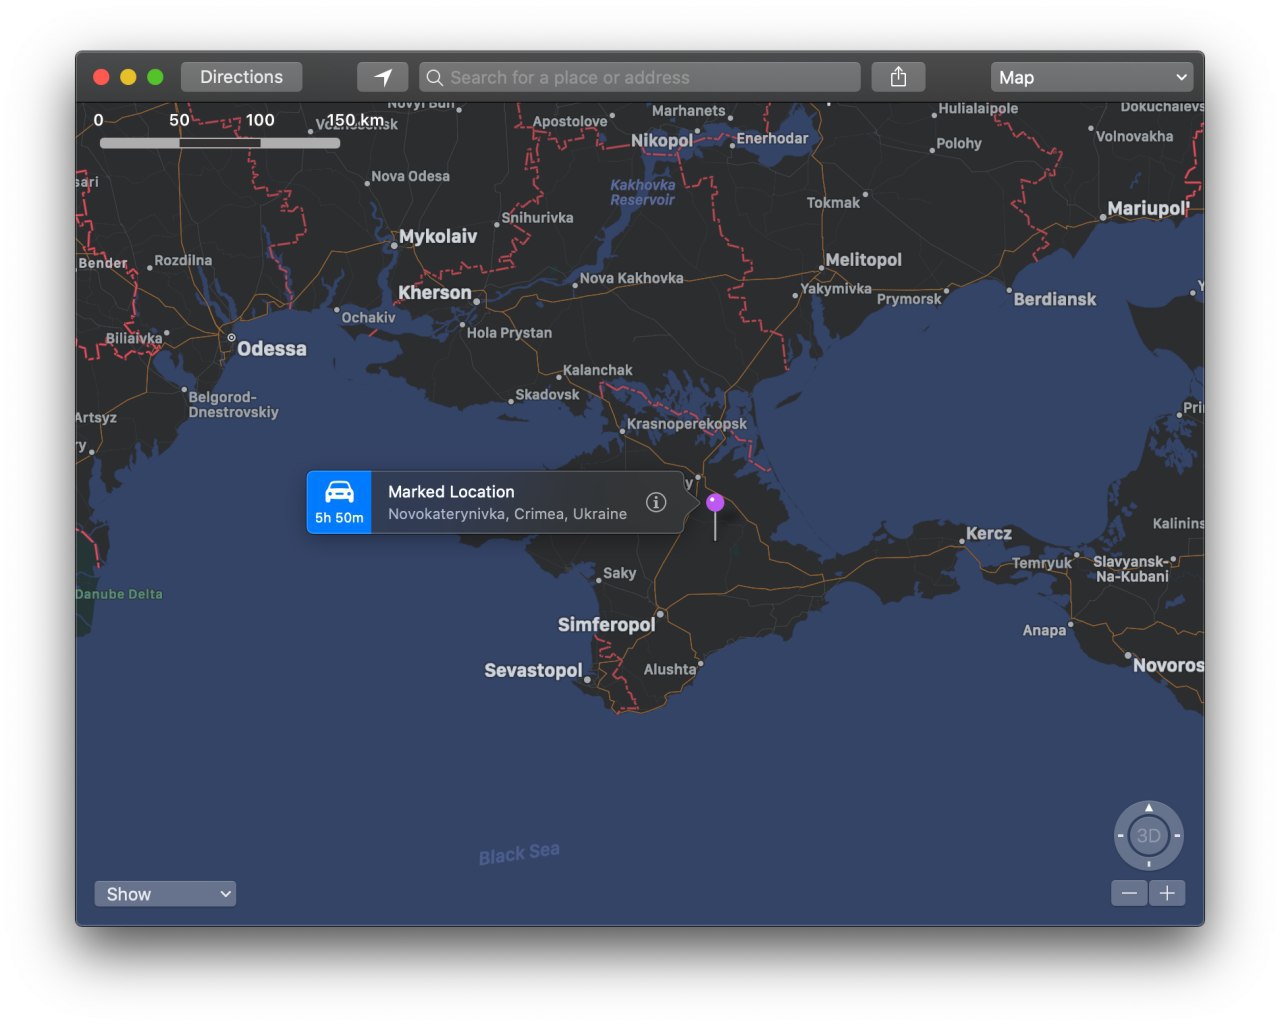Image resolution: width=1280 pixels, height=1026 pixels.
Task: Click the Ochakiv town label
Action: [369, 318]
